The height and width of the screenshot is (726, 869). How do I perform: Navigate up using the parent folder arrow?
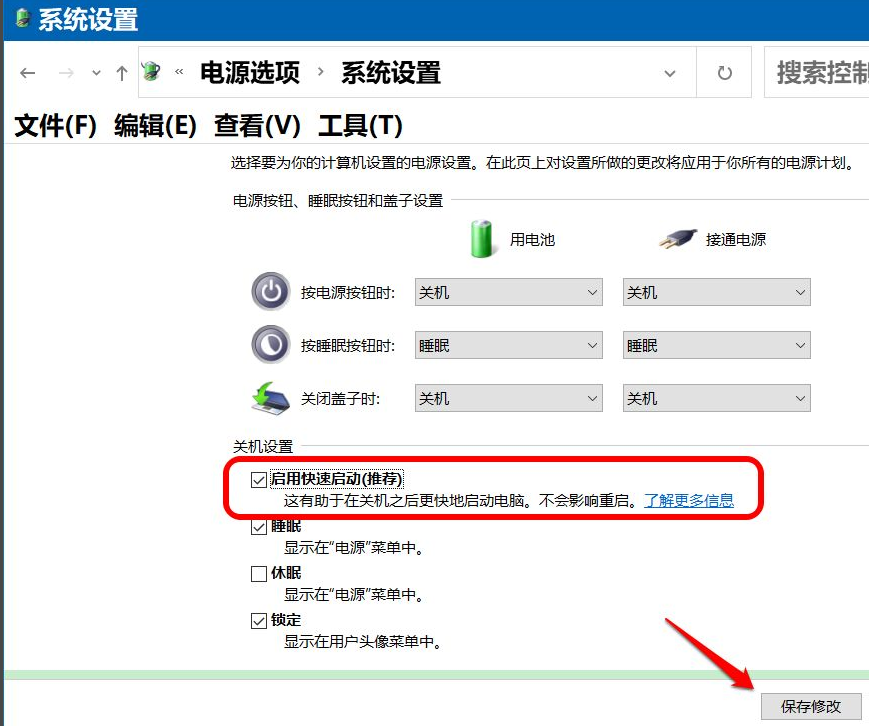pos(120,72)
